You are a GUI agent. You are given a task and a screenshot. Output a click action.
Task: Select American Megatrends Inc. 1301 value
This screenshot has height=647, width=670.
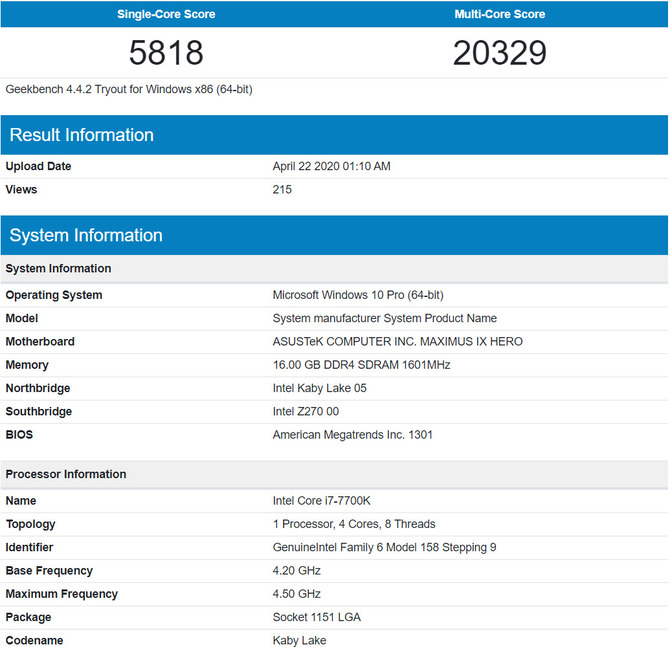coord(353,435)
